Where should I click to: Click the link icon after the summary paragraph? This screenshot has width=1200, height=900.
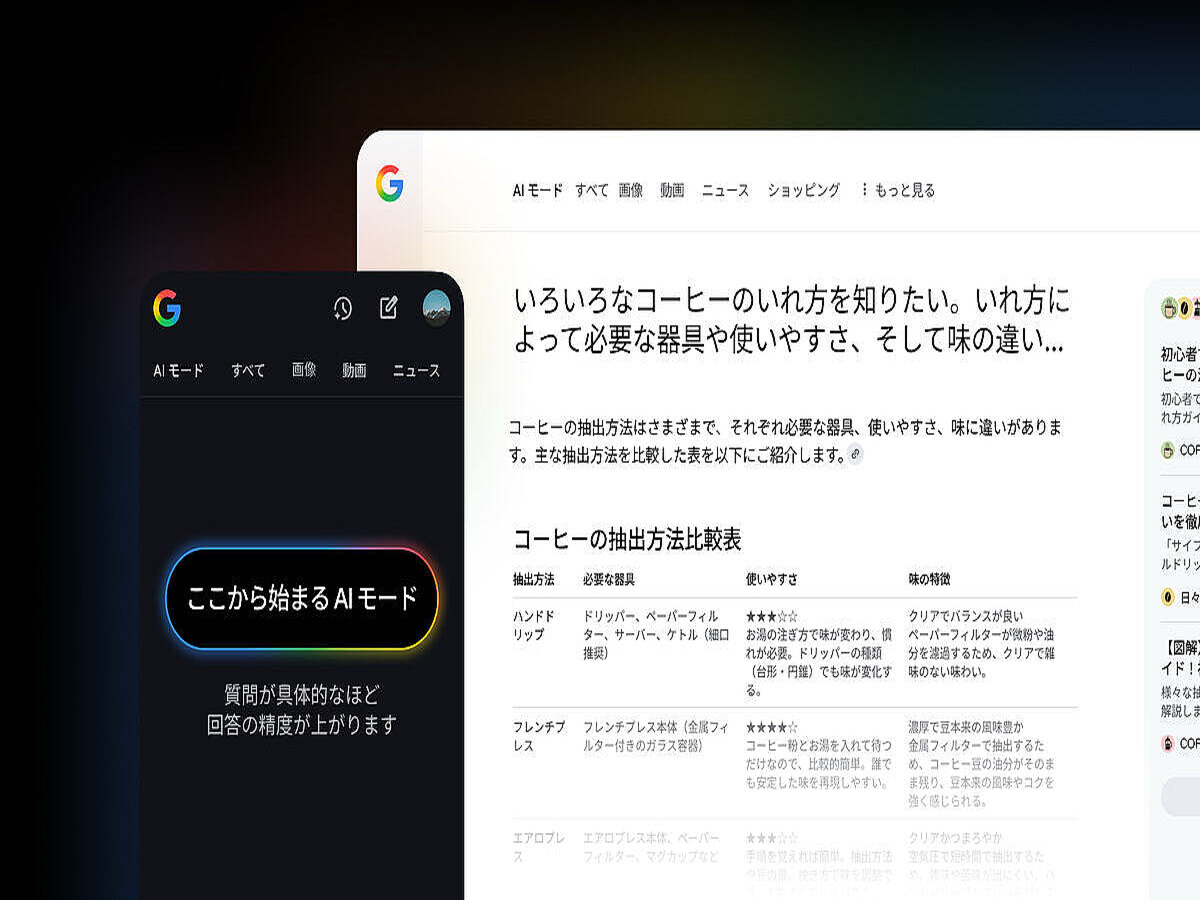point(854,455)
